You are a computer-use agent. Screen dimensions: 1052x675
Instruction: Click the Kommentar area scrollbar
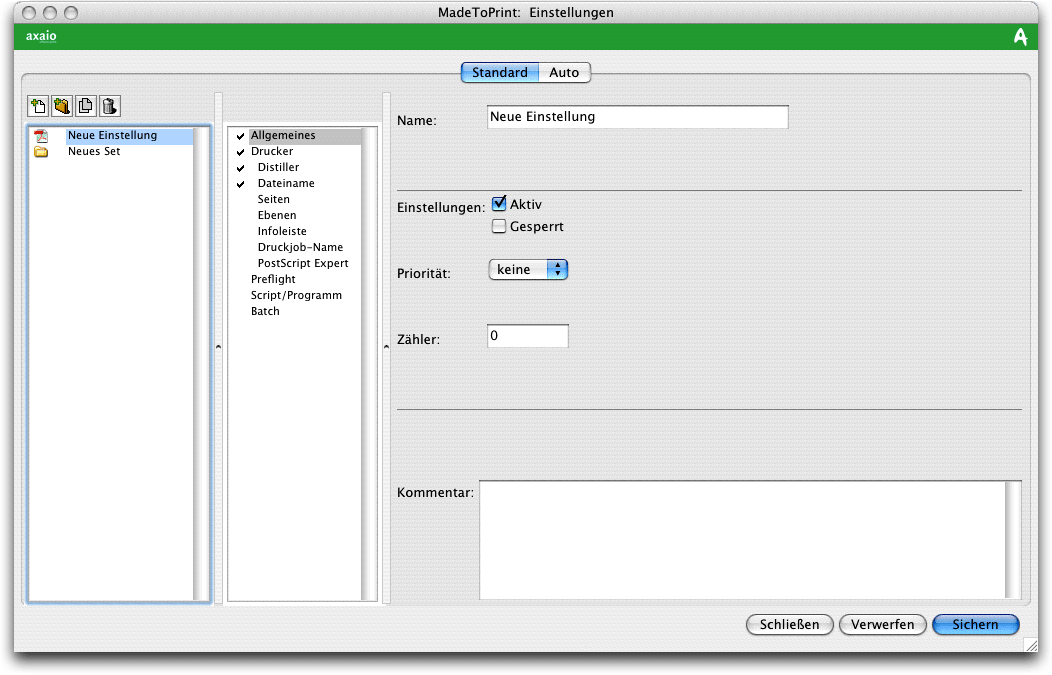coord(1013,540)
